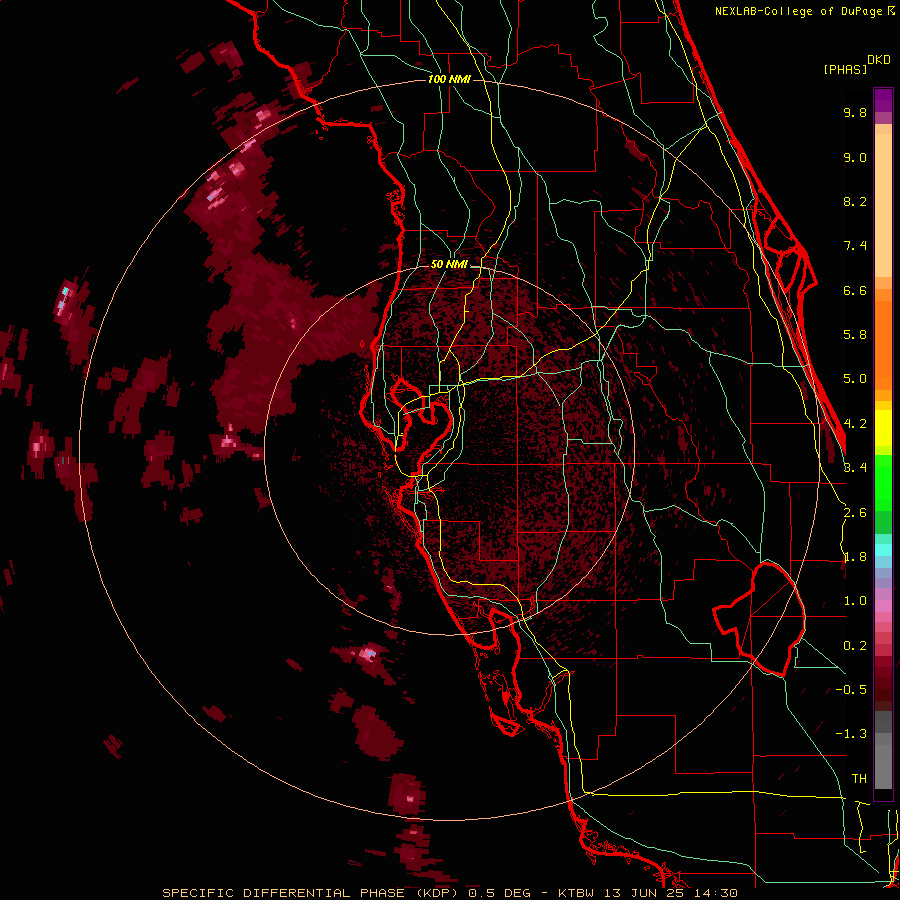The width and height of the screenshot is (900, 900).
Task: Select the 5.8 value on color scale
Action: pos(855,335)
